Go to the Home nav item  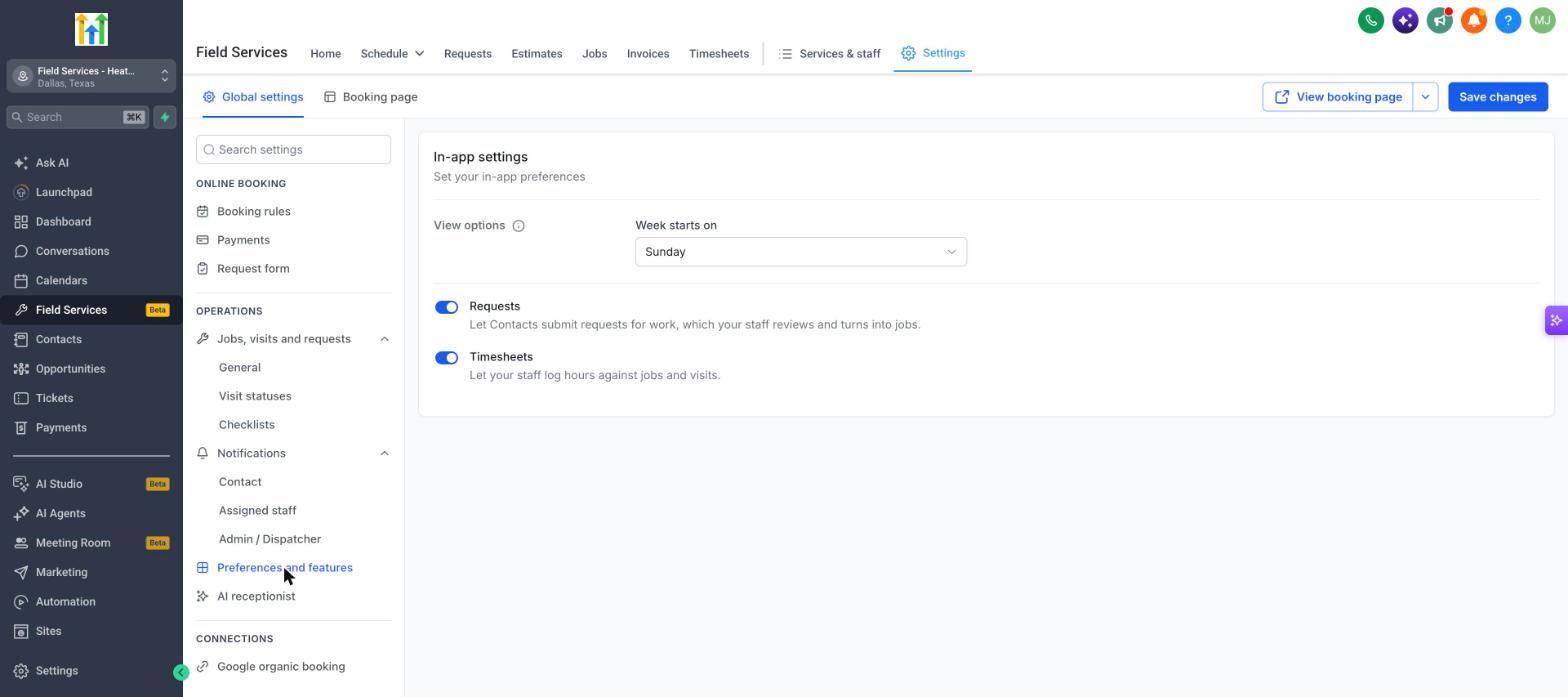325,54
